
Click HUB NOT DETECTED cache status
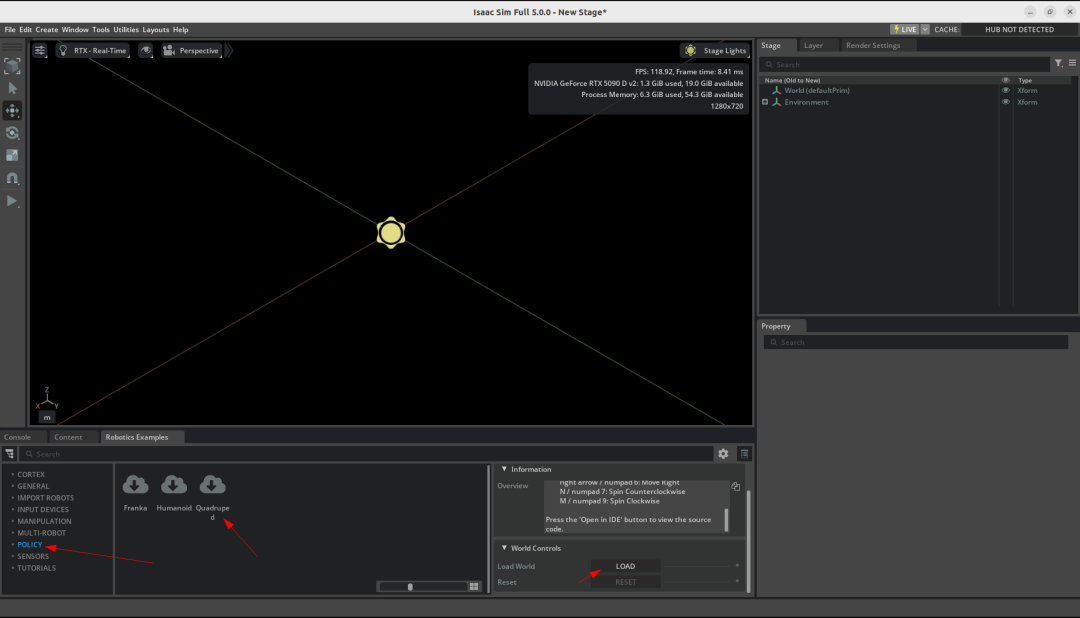[1019, 30]
